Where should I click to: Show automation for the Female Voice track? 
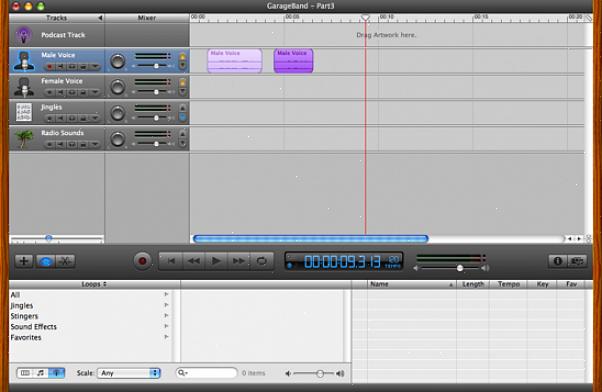click(x=94, y=92)
